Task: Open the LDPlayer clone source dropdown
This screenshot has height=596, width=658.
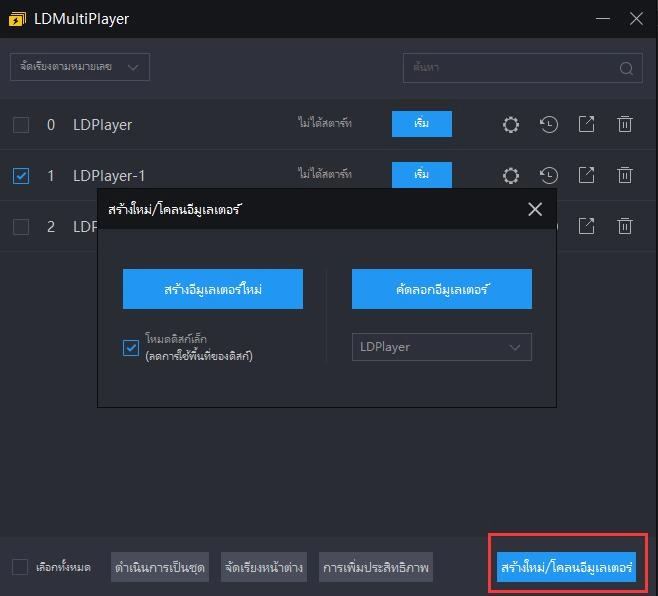Action: (441, 347)
